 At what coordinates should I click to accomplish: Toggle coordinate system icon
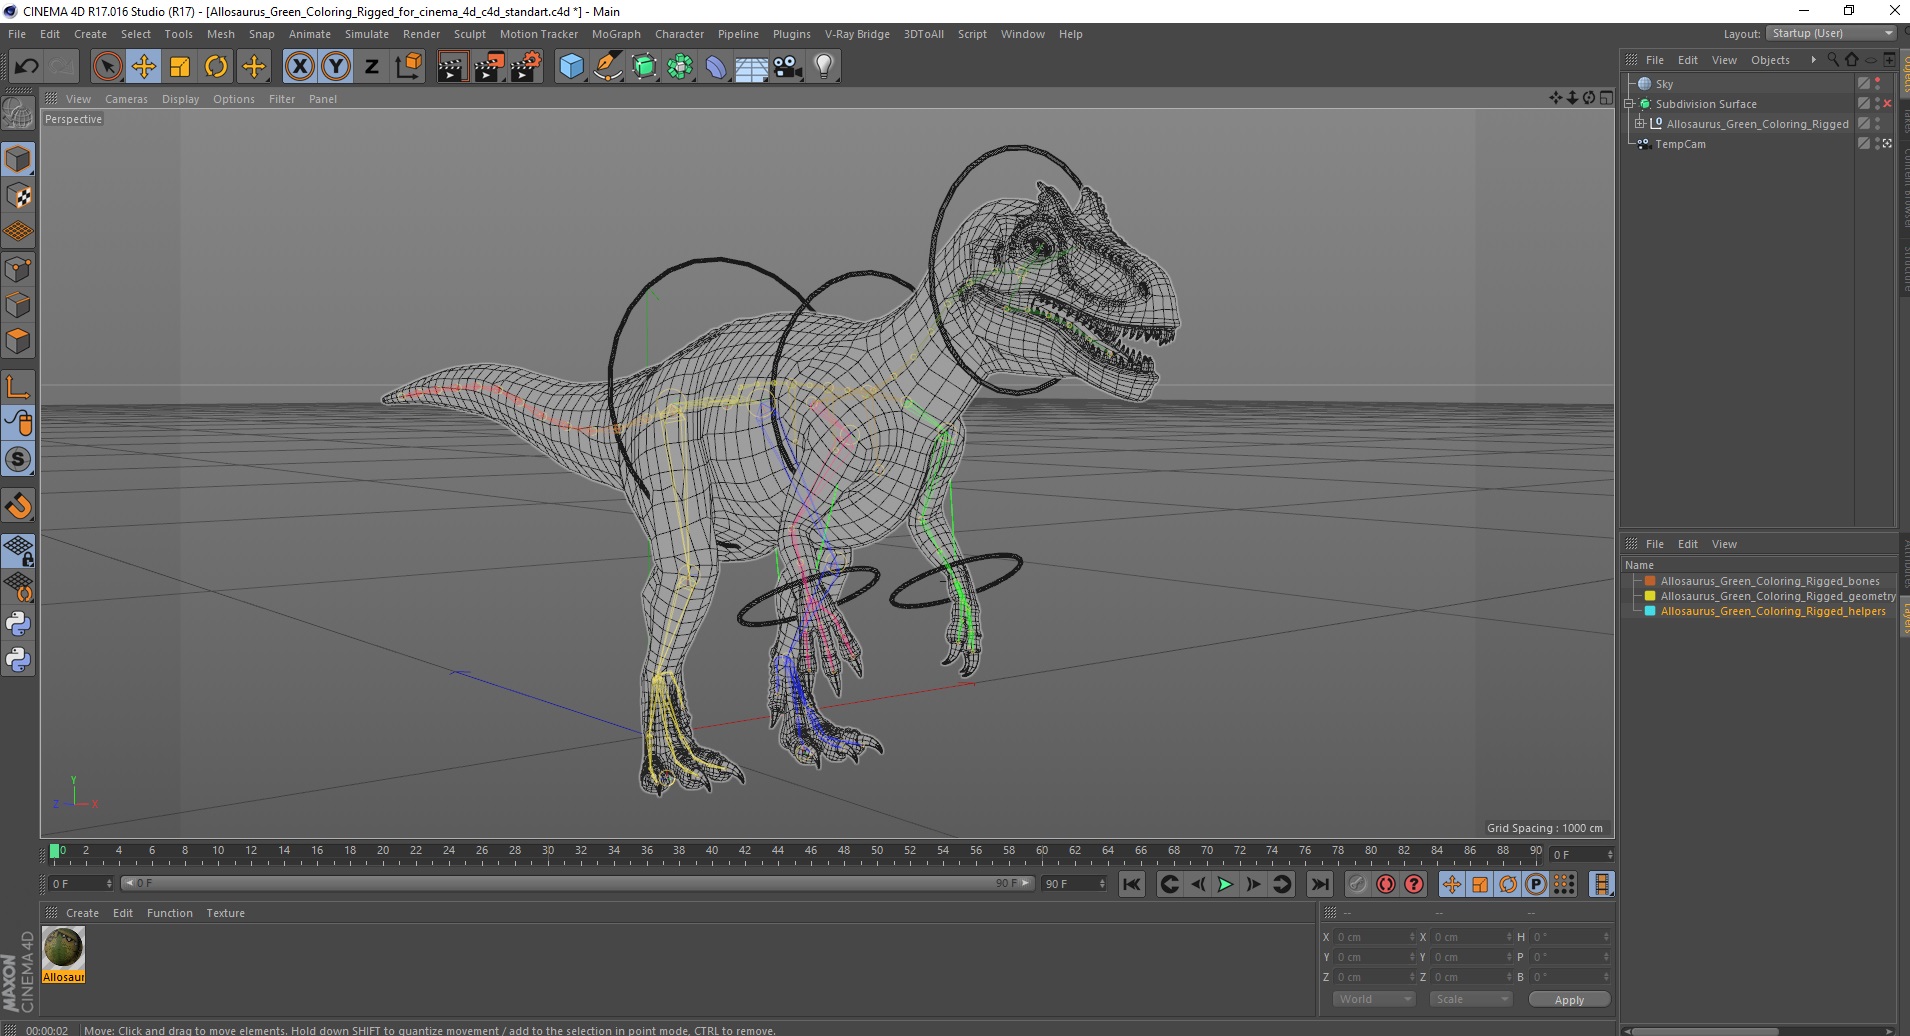click(x=408, y=67)
